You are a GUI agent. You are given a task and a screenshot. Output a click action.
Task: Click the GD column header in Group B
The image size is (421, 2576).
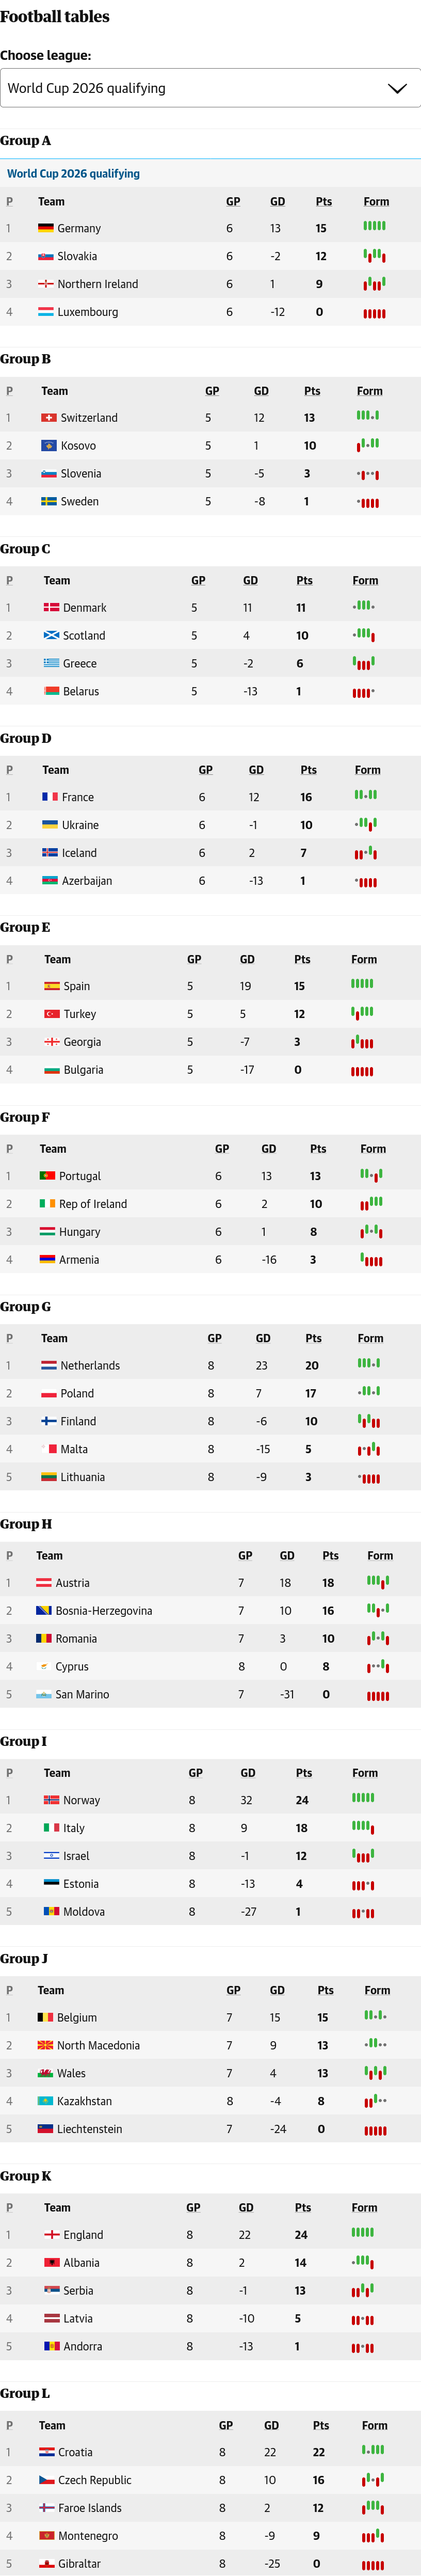[x=261, y=390]
